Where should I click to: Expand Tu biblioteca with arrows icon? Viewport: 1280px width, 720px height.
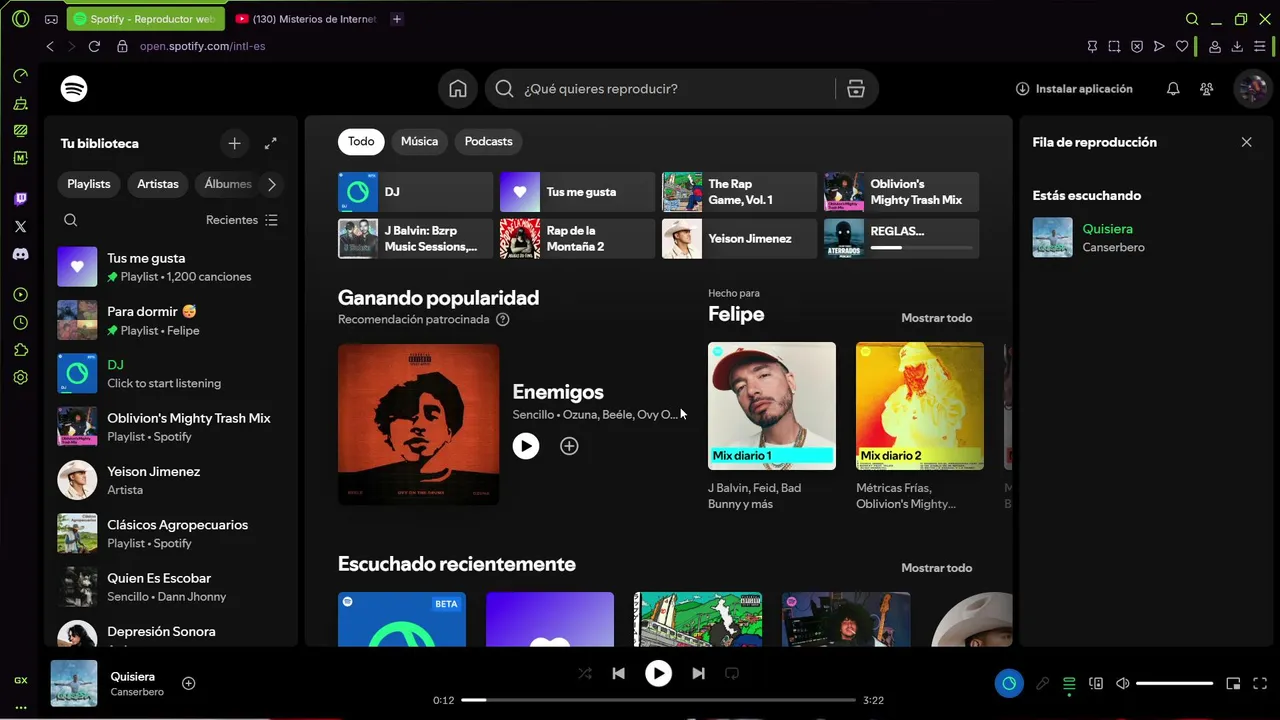click(271, 144)
